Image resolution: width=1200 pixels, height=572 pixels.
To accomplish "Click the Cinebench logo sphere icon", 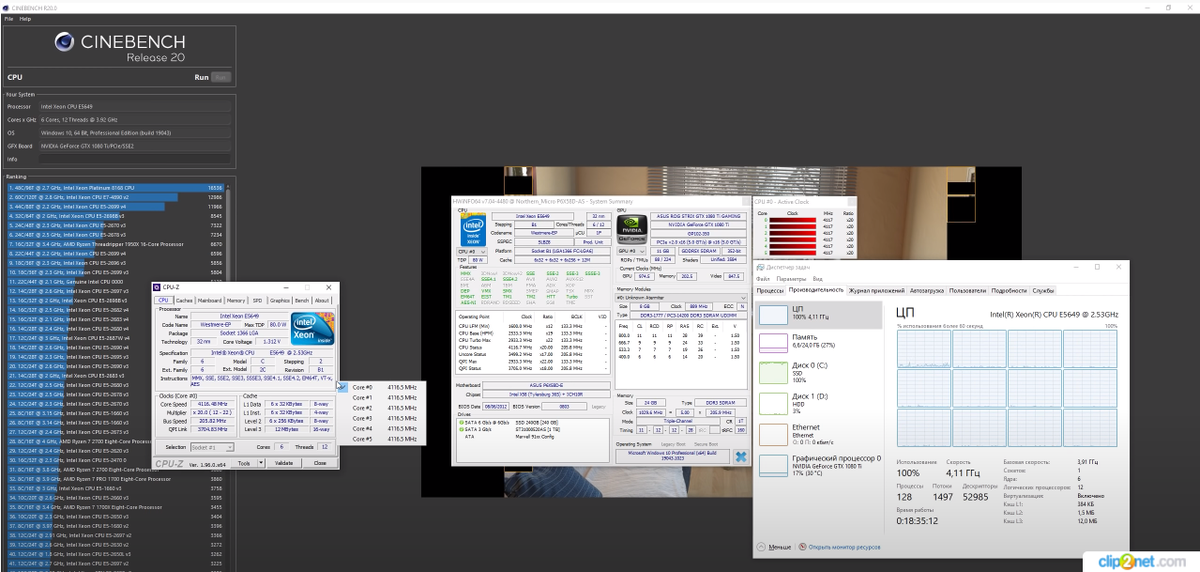I will (x=63, y=42).
